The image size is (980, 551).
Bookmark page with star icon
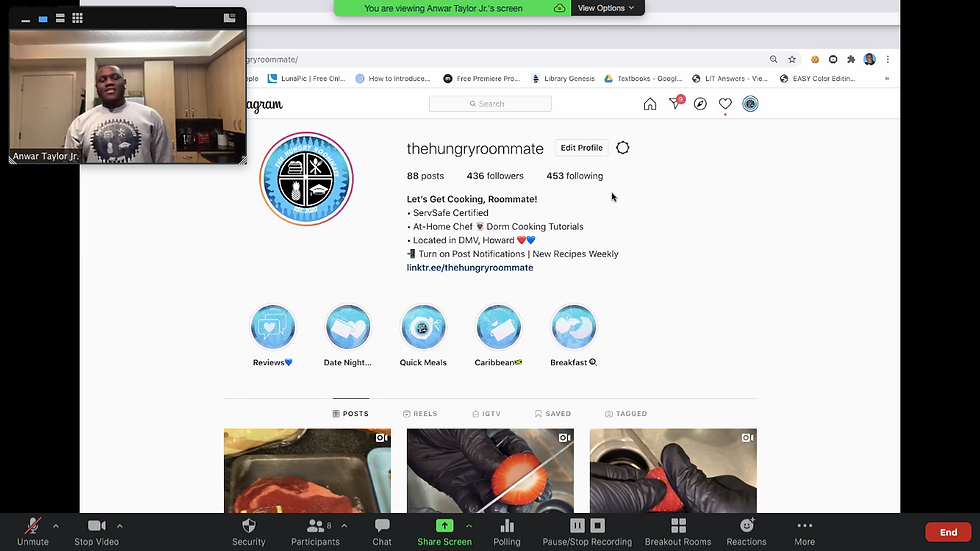pyautogui.click(x=792, y=59)
